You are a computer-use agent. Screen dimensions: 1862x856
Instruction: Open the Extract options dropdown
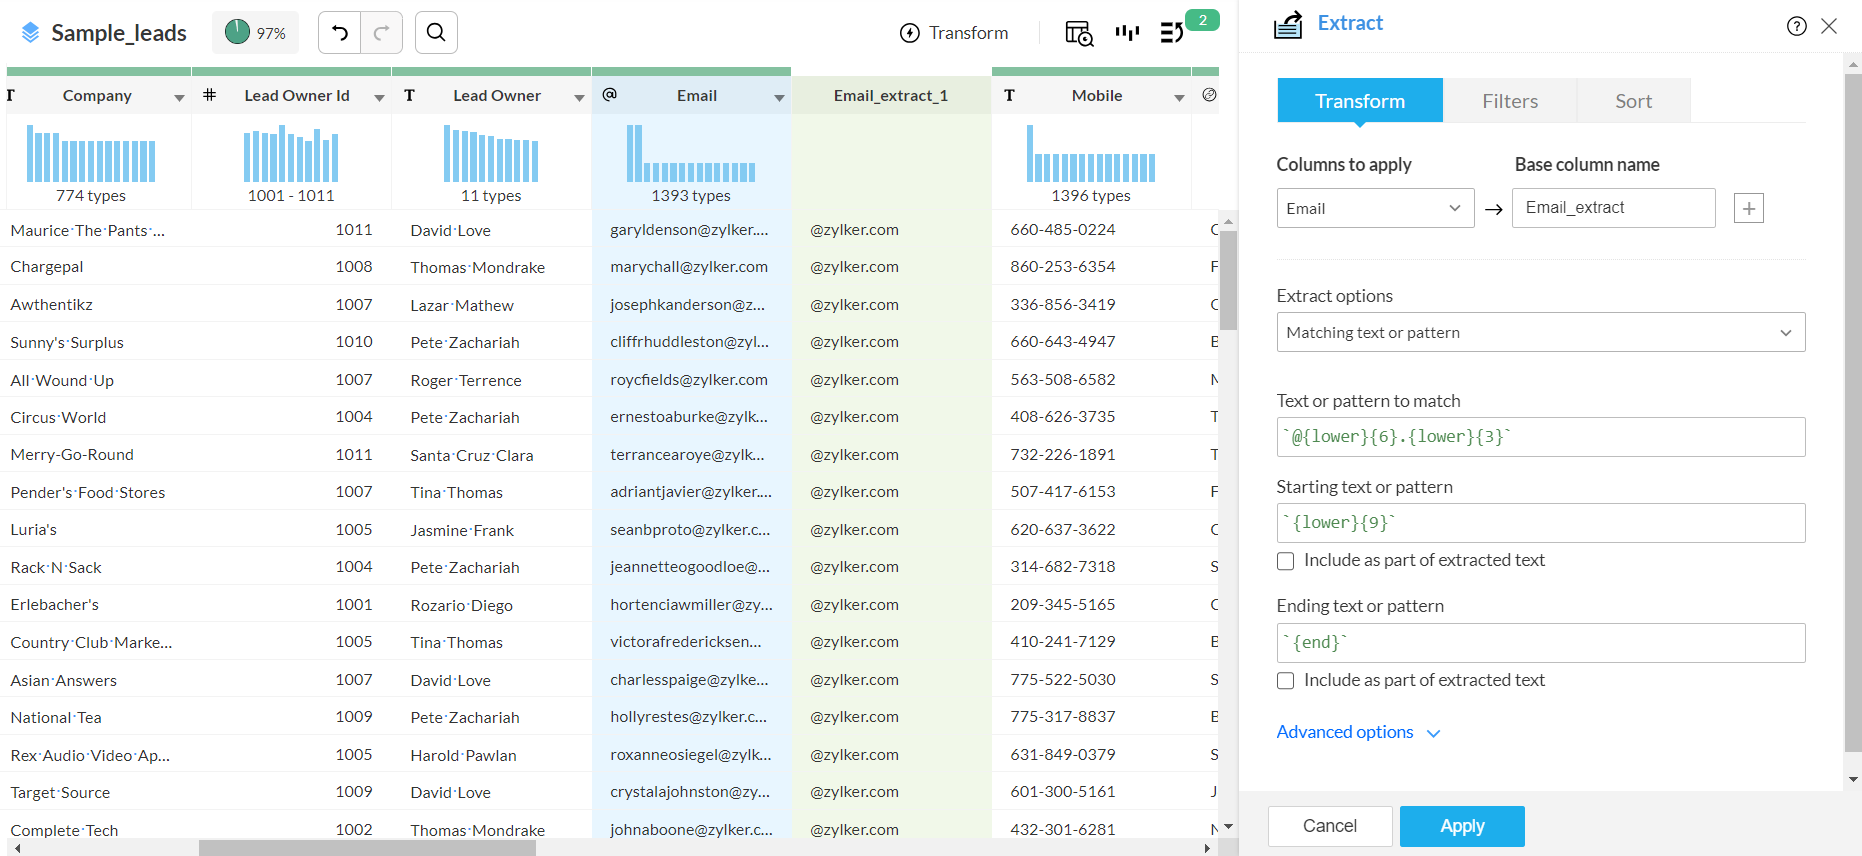(1540, 332)
